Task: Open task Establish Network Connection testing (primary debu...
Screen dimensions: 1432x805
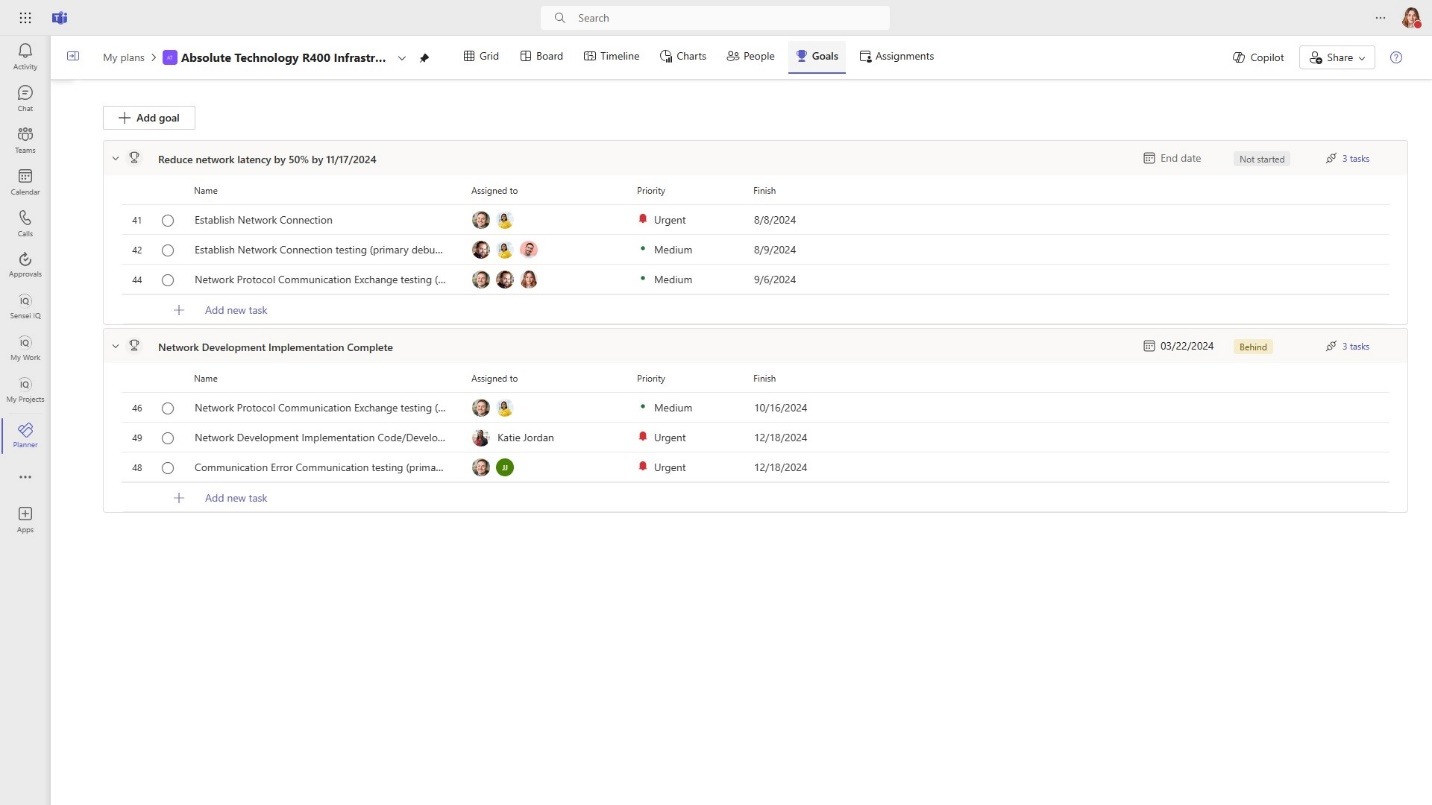Action: (318, 250)
